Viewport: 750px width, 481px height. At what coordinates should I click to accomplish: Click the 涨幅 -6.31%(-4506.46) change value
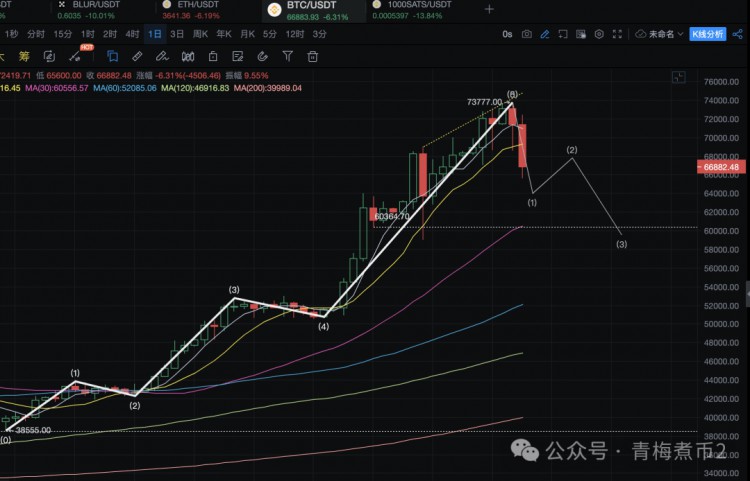(178, 76)
